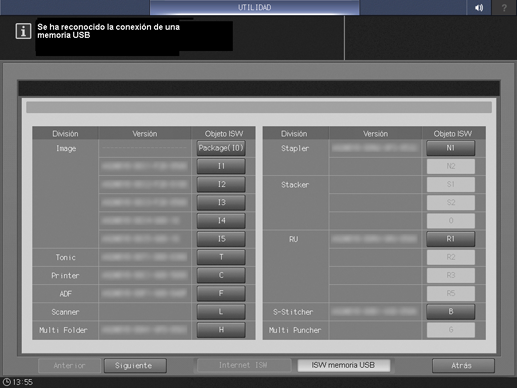Choose the ADF F object button
The image size is (517, 388).
221,293
